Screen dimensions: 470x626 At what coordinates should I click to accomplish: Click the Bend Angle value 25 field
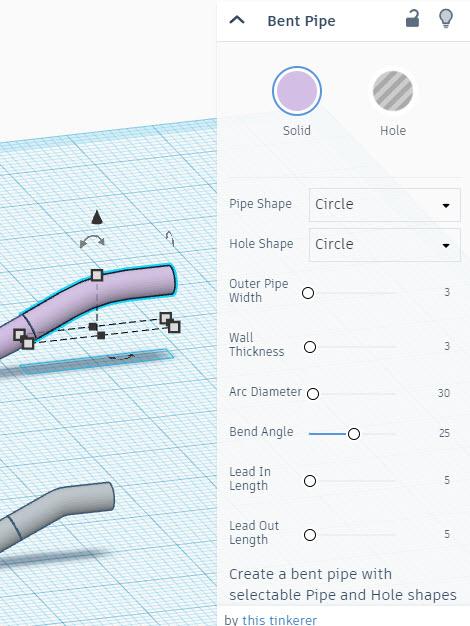coord(444,433)
